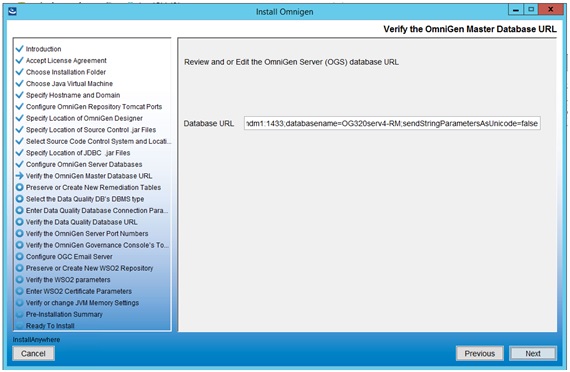This screenshot has height=372, width=570.
Task: Click circle icon beside Preserve or Create New Remediation Tables
Action: click(x=20, y=187)
